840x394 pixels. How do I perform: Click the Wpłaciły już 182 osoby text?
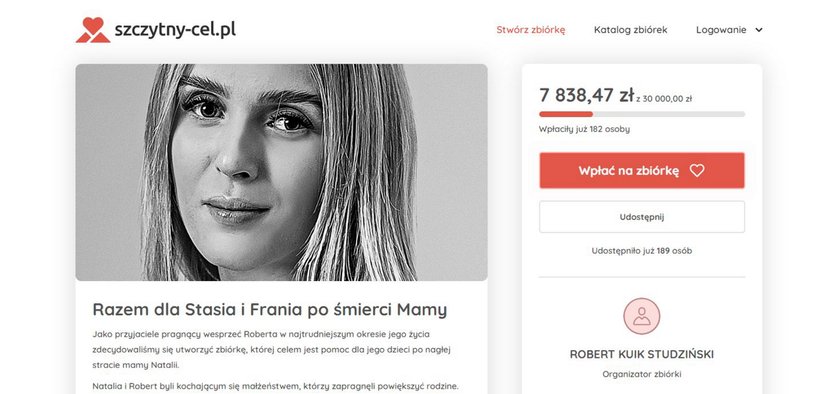584,129
